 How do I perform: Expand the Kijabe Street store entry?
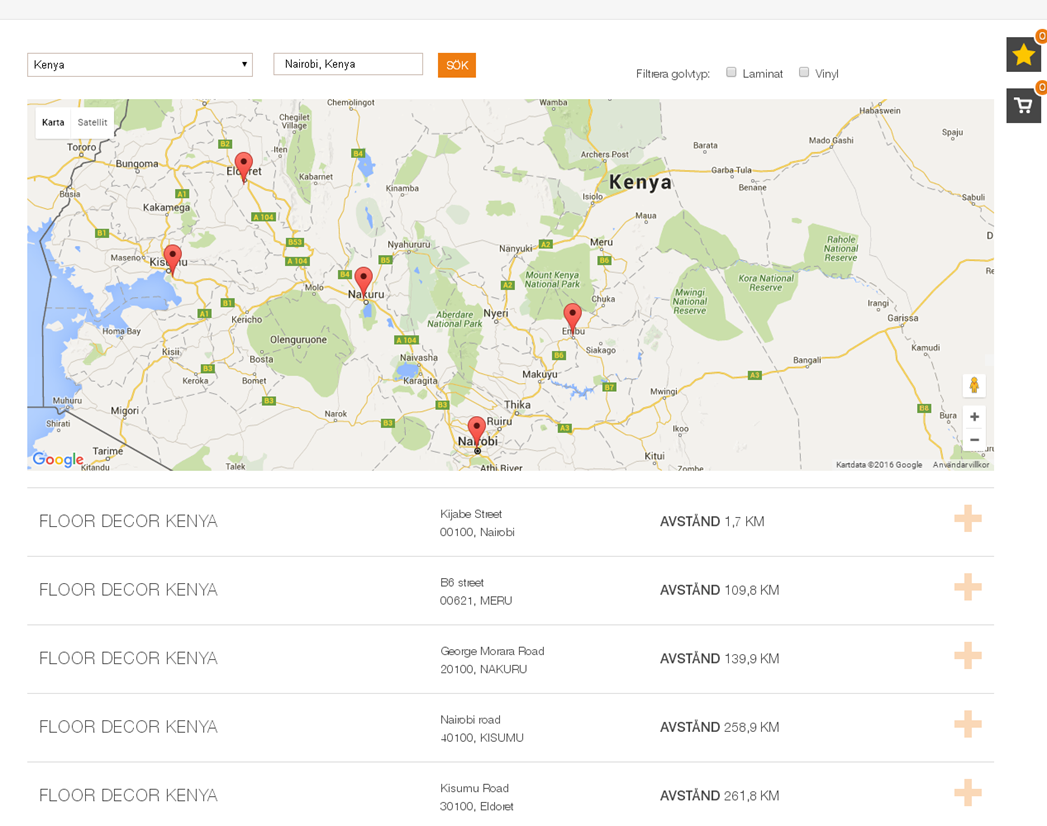[x=968, y=519]
